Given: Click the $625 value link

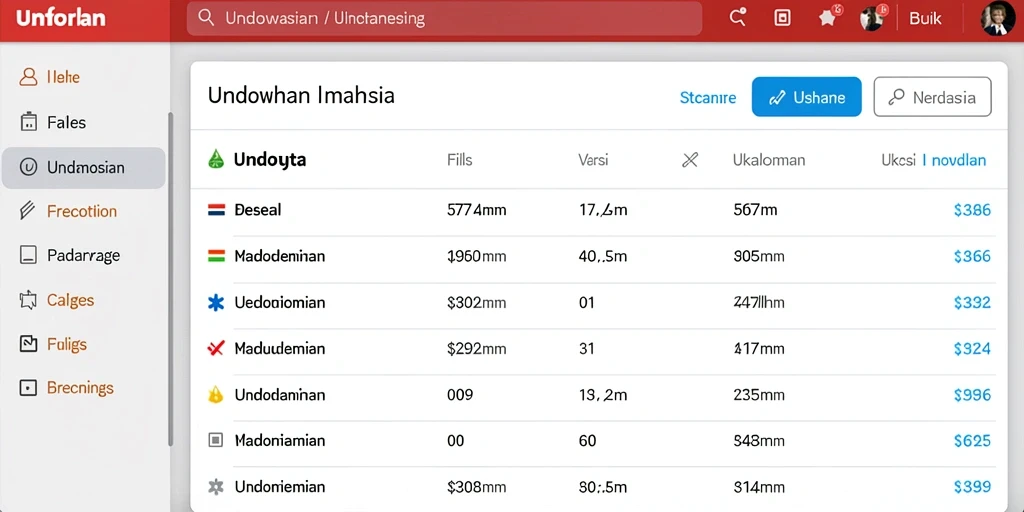Looking at the screenshot, I should point(972,441).
